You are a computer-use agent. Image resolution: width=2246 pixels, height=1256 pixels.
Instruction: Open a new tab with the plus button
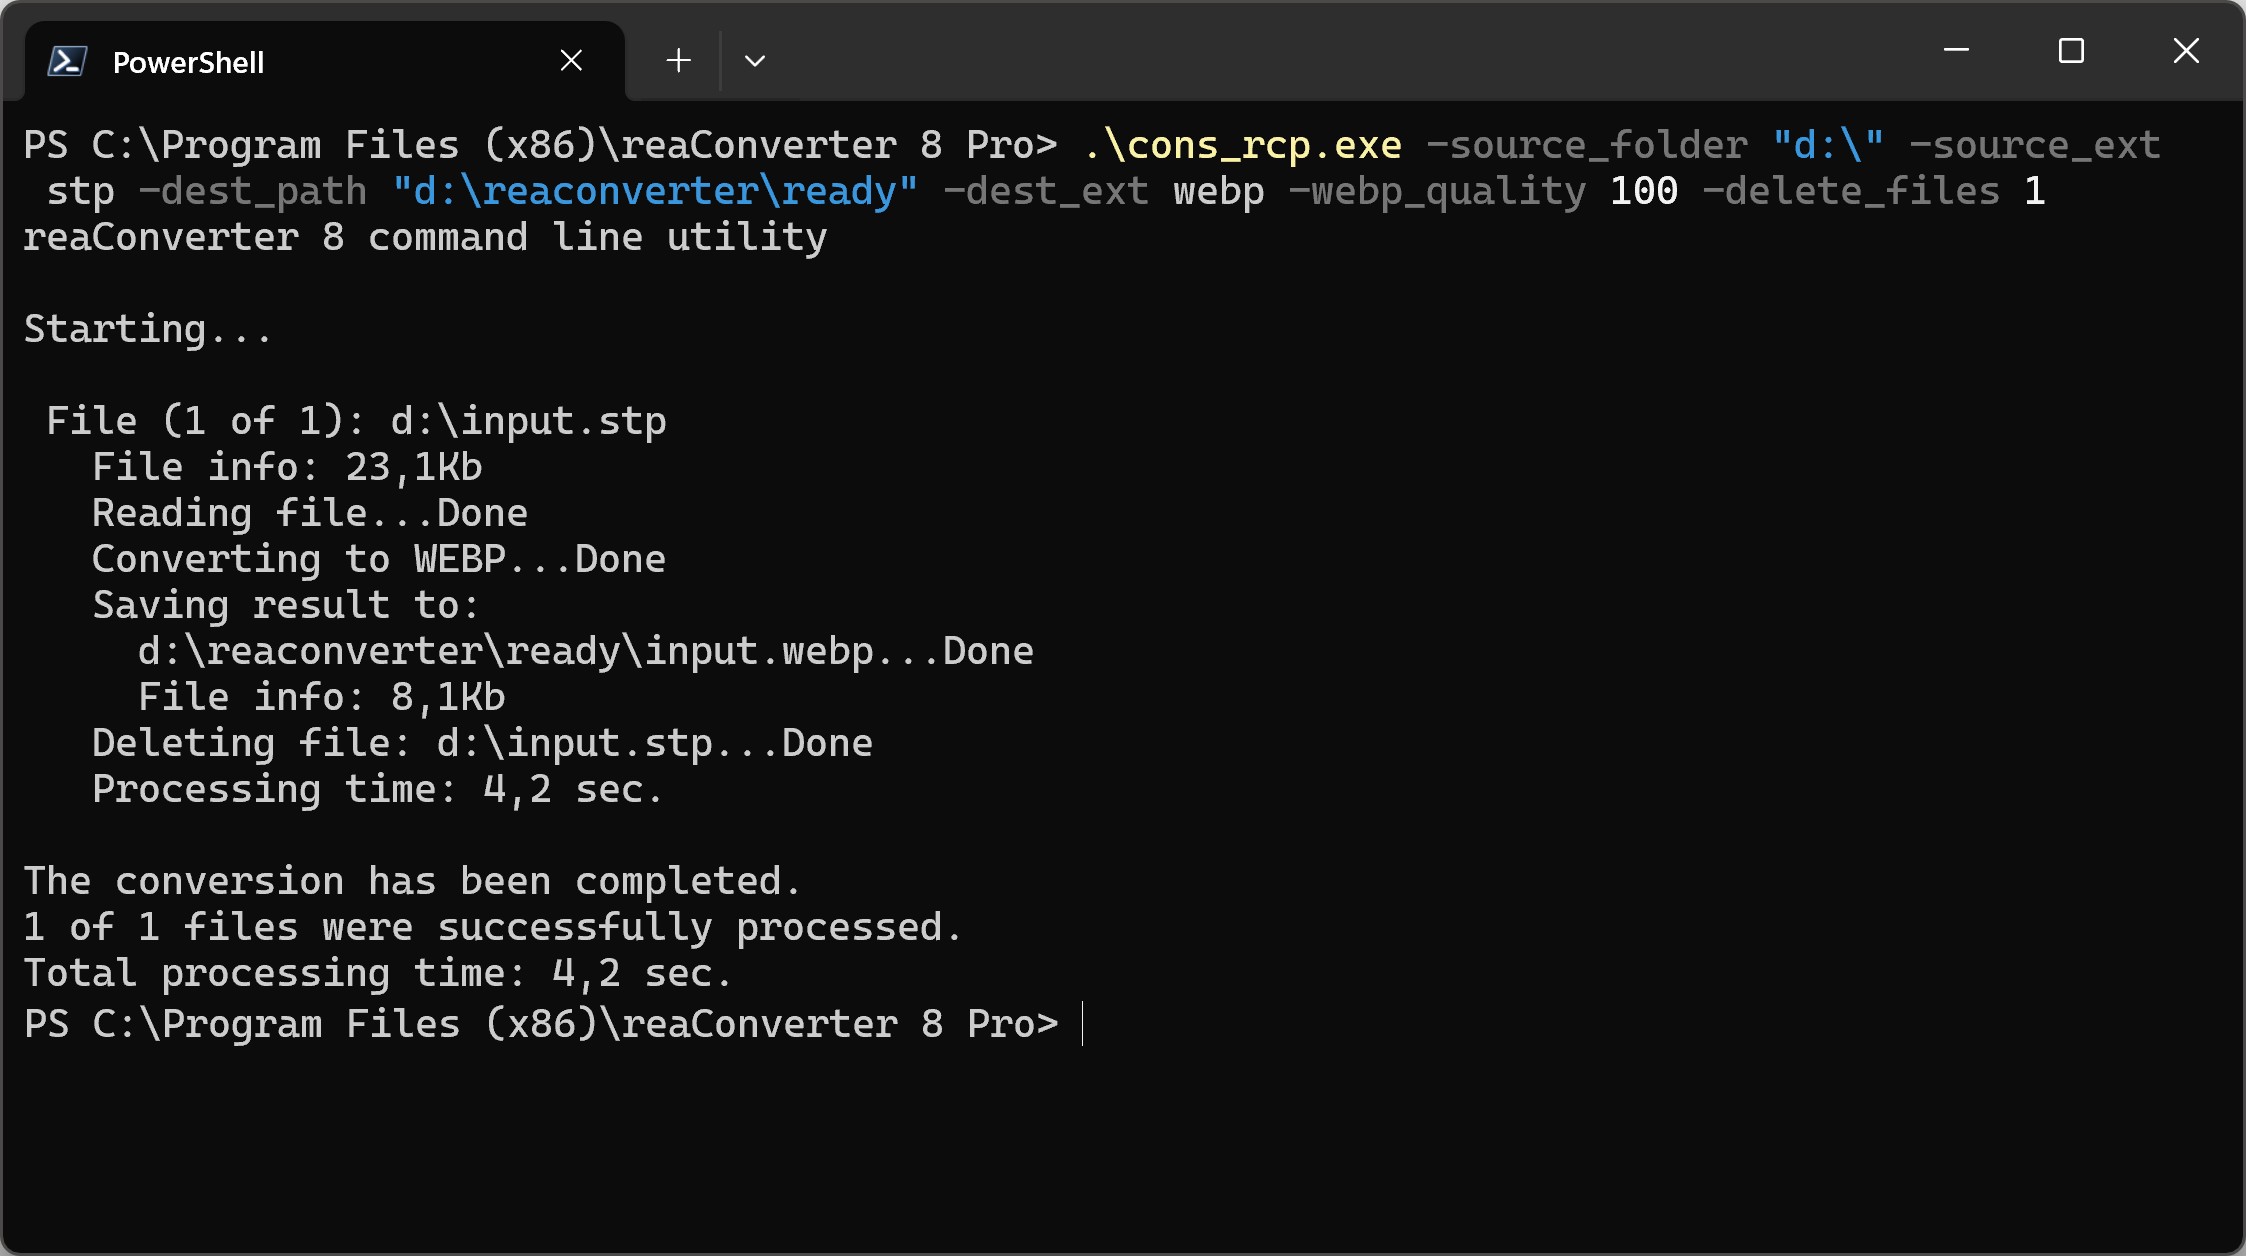click(678, 60)
